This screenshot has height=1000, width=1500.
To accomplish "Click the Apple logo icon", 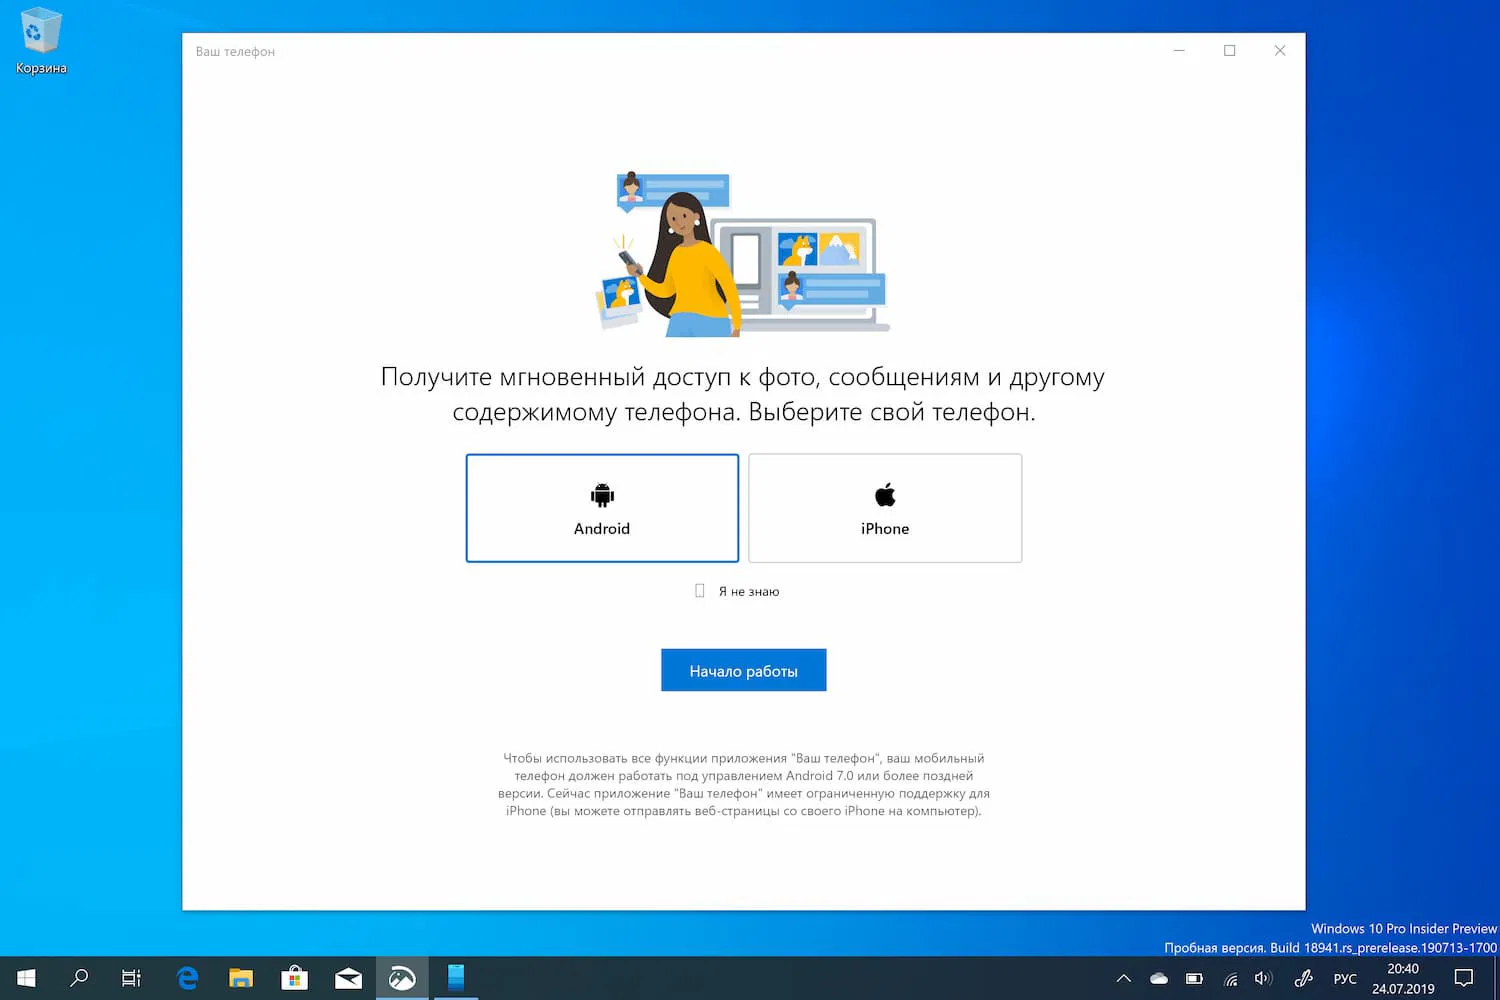I will (x=884, y=493).
